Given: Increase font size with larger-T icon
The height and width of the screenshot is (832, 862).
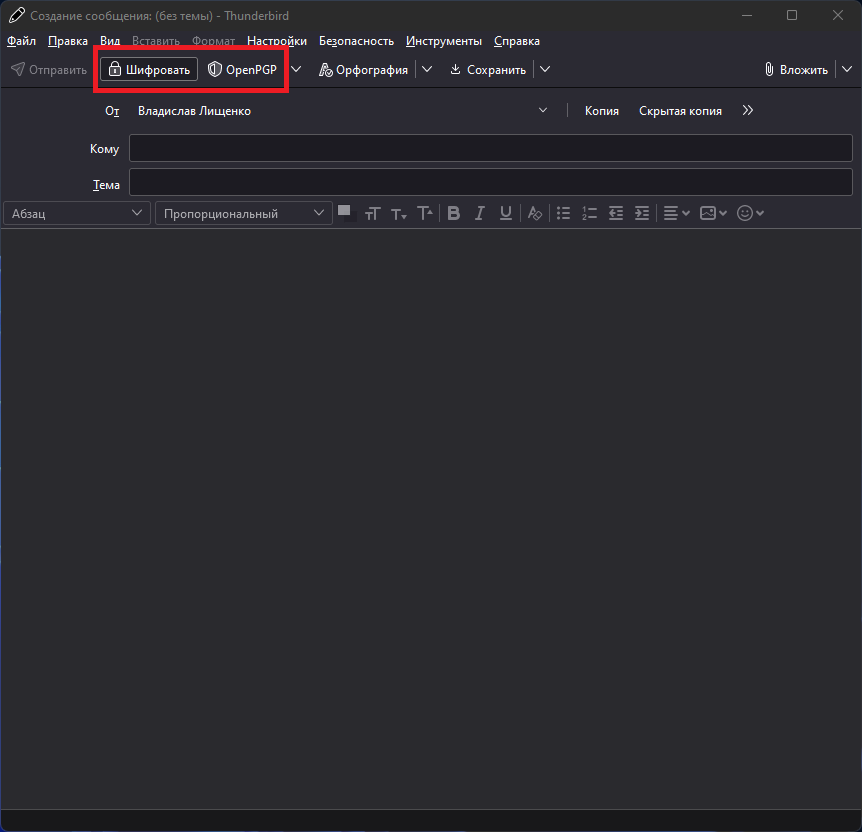Looking at the screenshot, I should coord(425,213).
